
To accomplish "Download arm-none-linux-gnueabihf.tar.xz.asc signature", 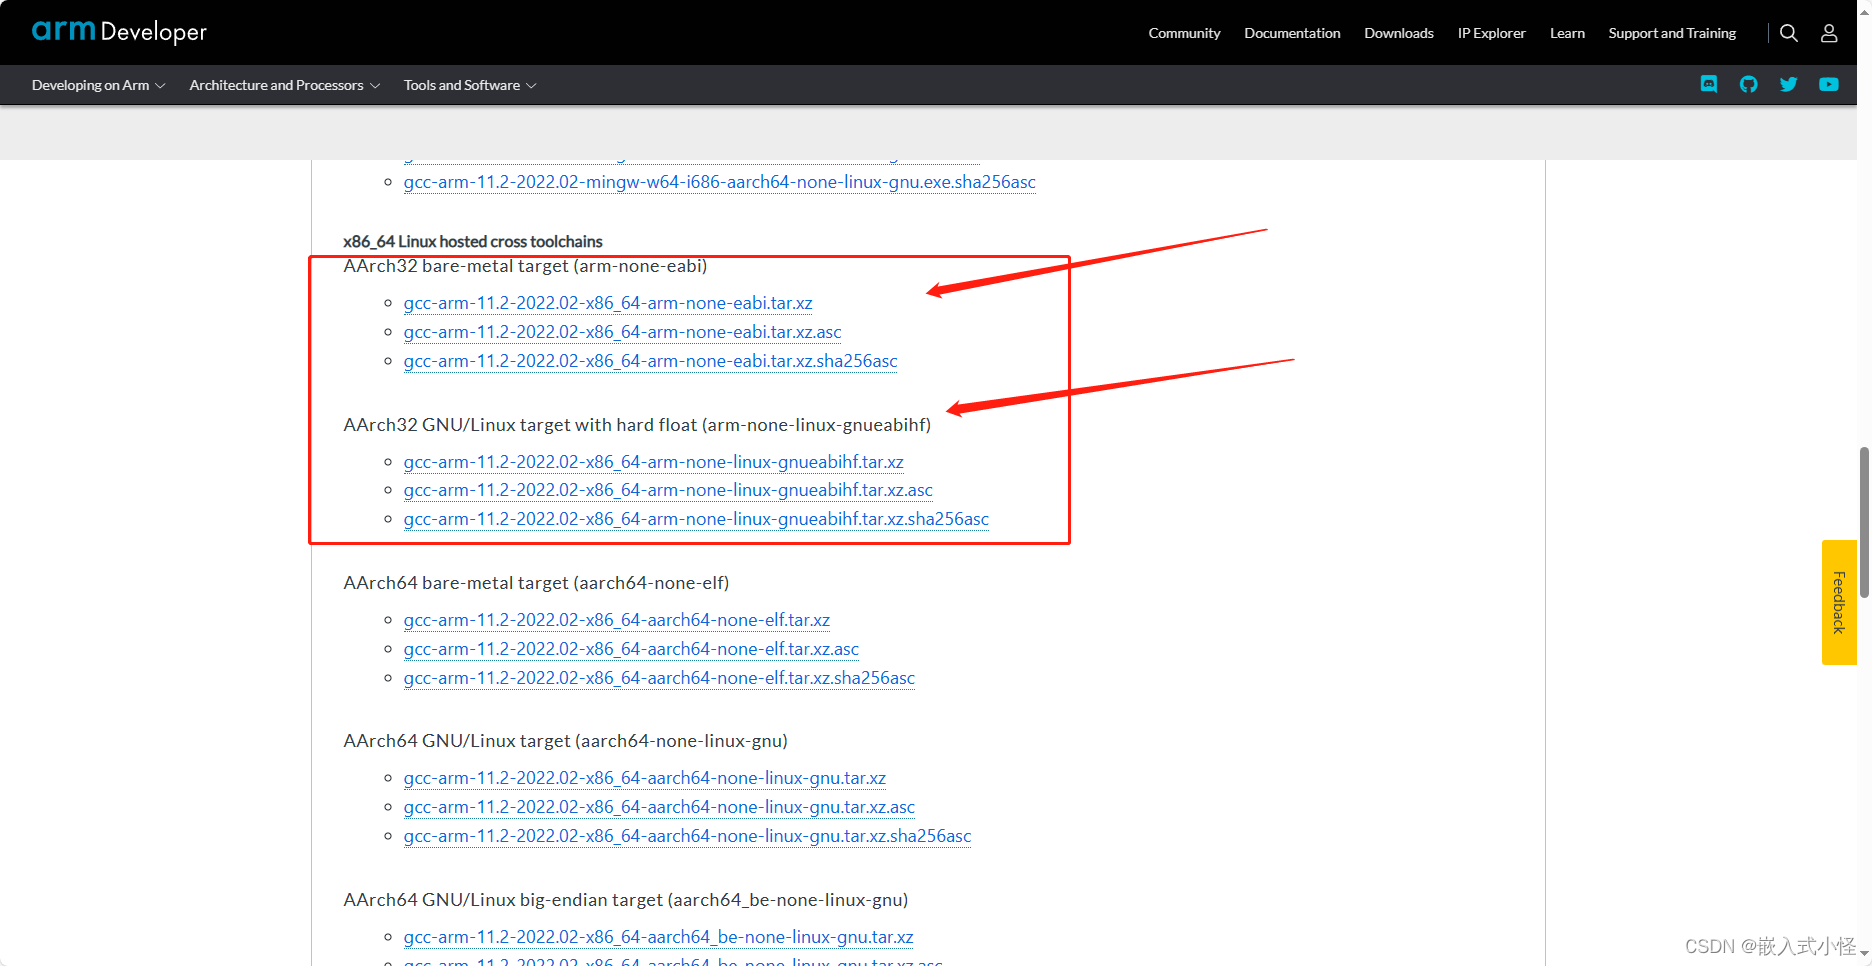I will pos(668,490).
